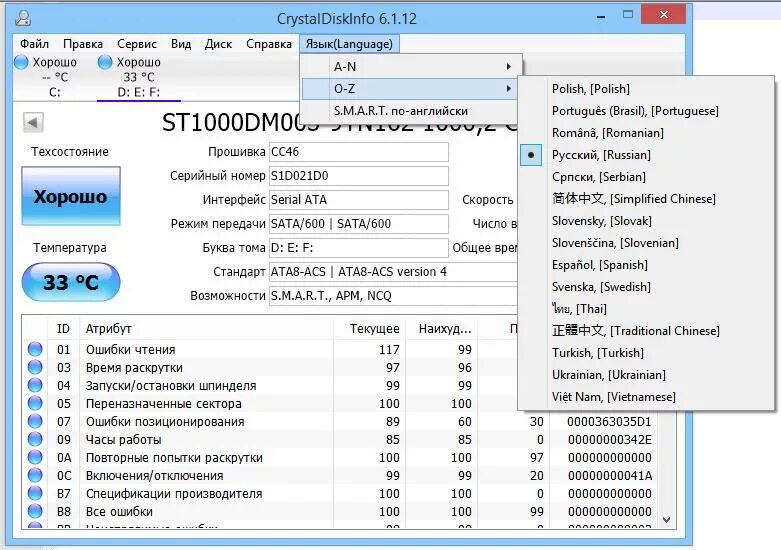Click the 33 °C temperature button
The height and width of the screenshot is (550, 781).
coord(71,282)
